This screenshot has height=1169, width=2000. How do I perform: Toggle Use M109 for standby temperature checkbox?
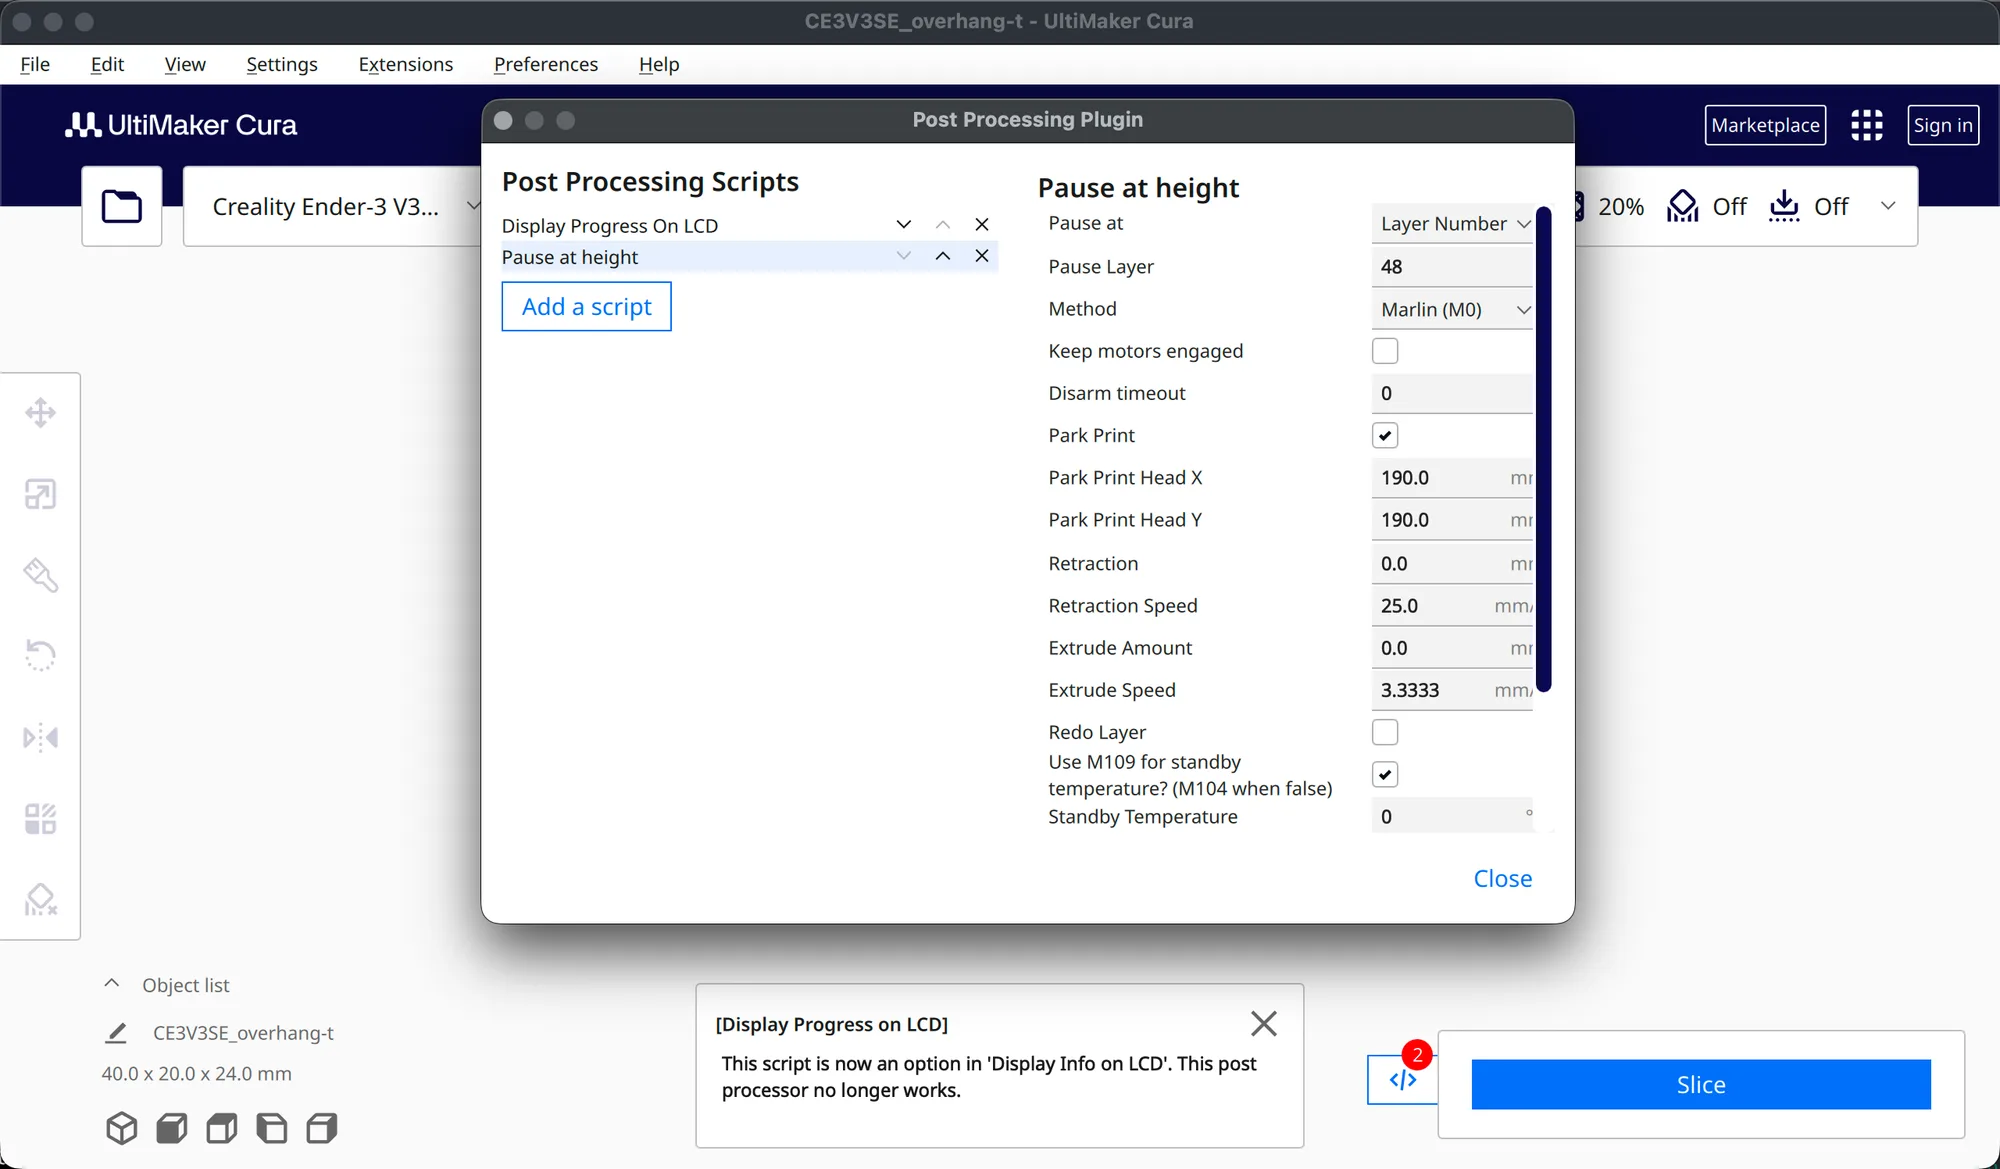[x=1385, y=774]
